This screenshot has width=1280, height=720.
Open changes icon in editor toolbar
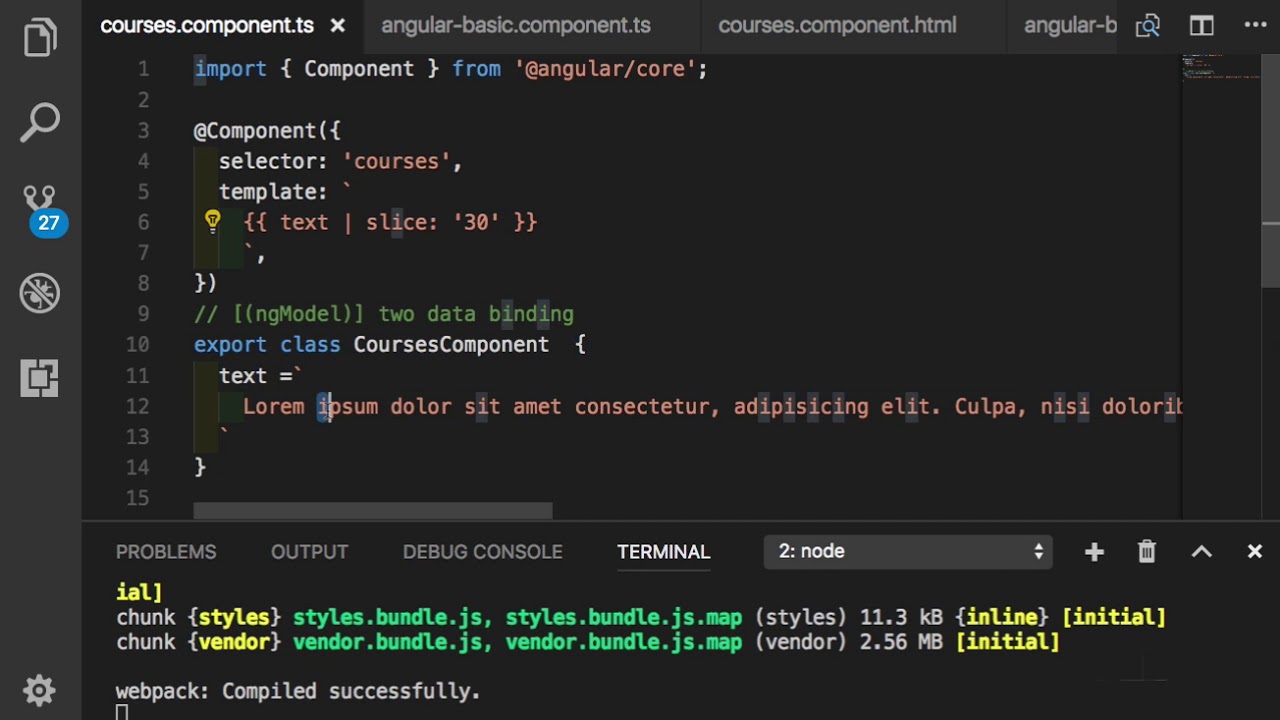(x=1148, y=26)
